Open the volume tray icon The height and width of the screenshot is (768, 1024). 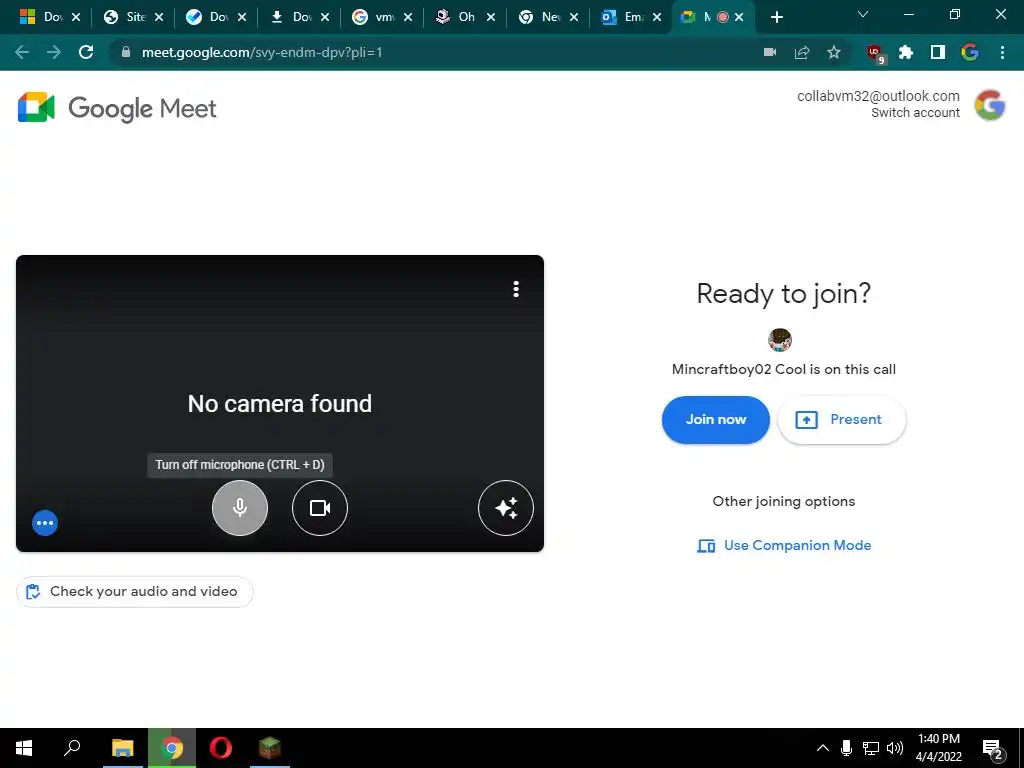click(895, 748)
